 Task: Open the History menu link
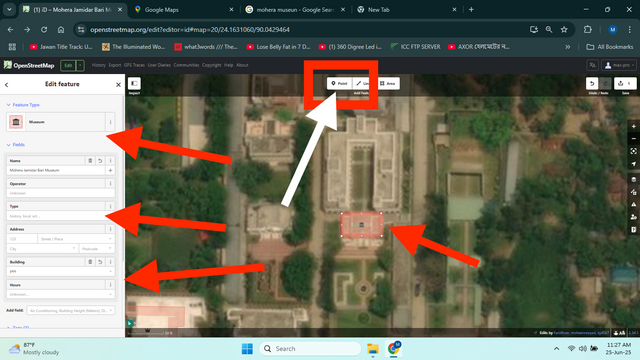(x=98, y=65)
